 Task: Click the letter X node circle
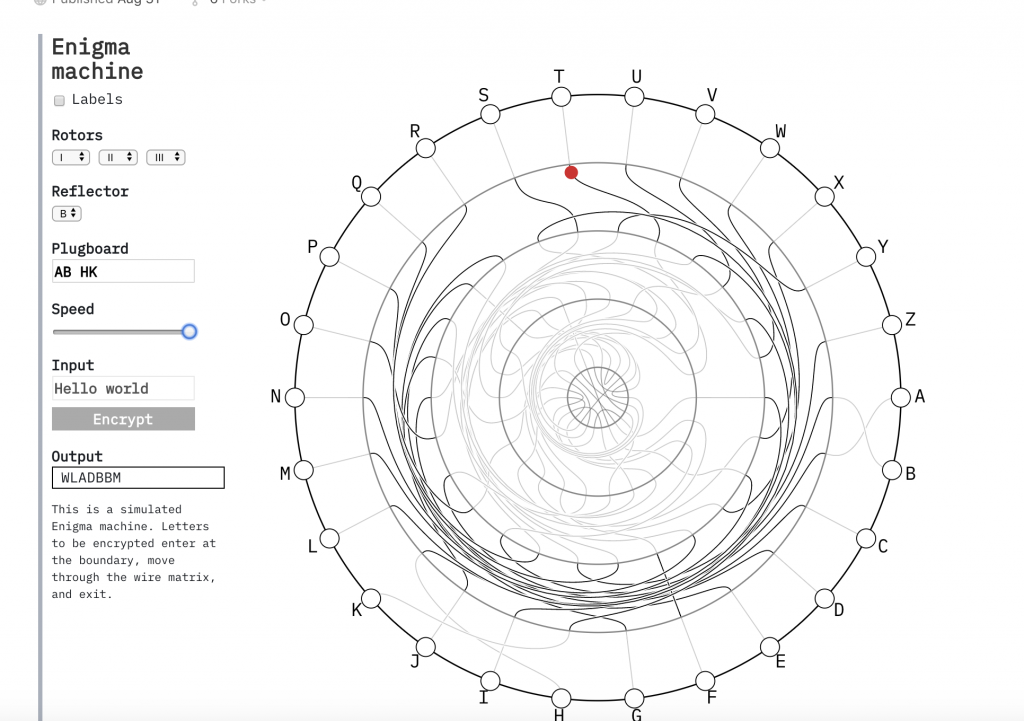coord(825,196)
